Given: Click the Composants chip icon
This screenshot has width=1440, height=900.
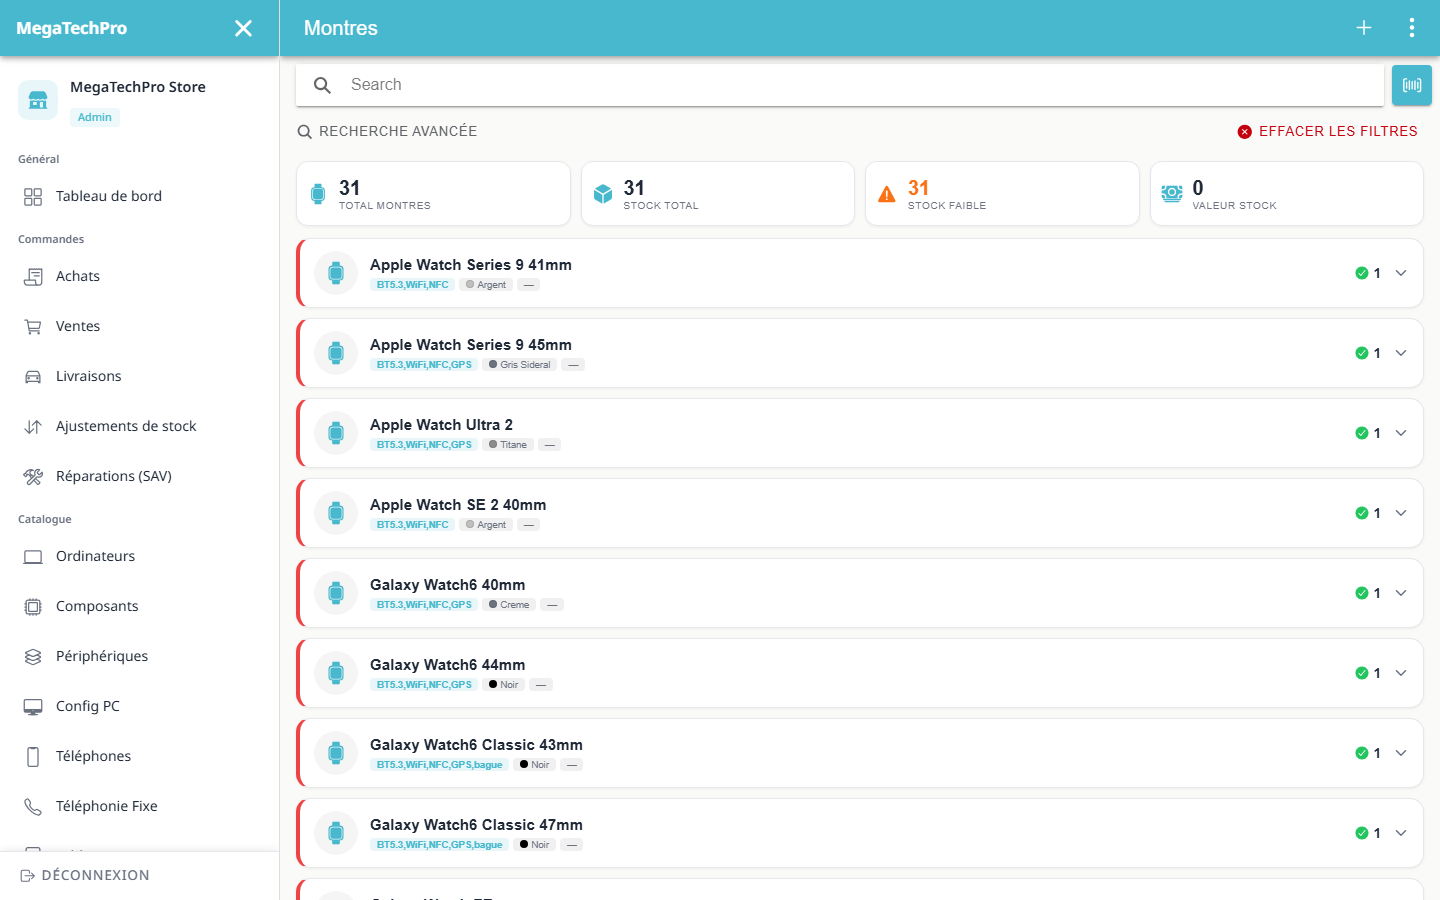Looking at the screenshot, I should (x=33, y=607).
